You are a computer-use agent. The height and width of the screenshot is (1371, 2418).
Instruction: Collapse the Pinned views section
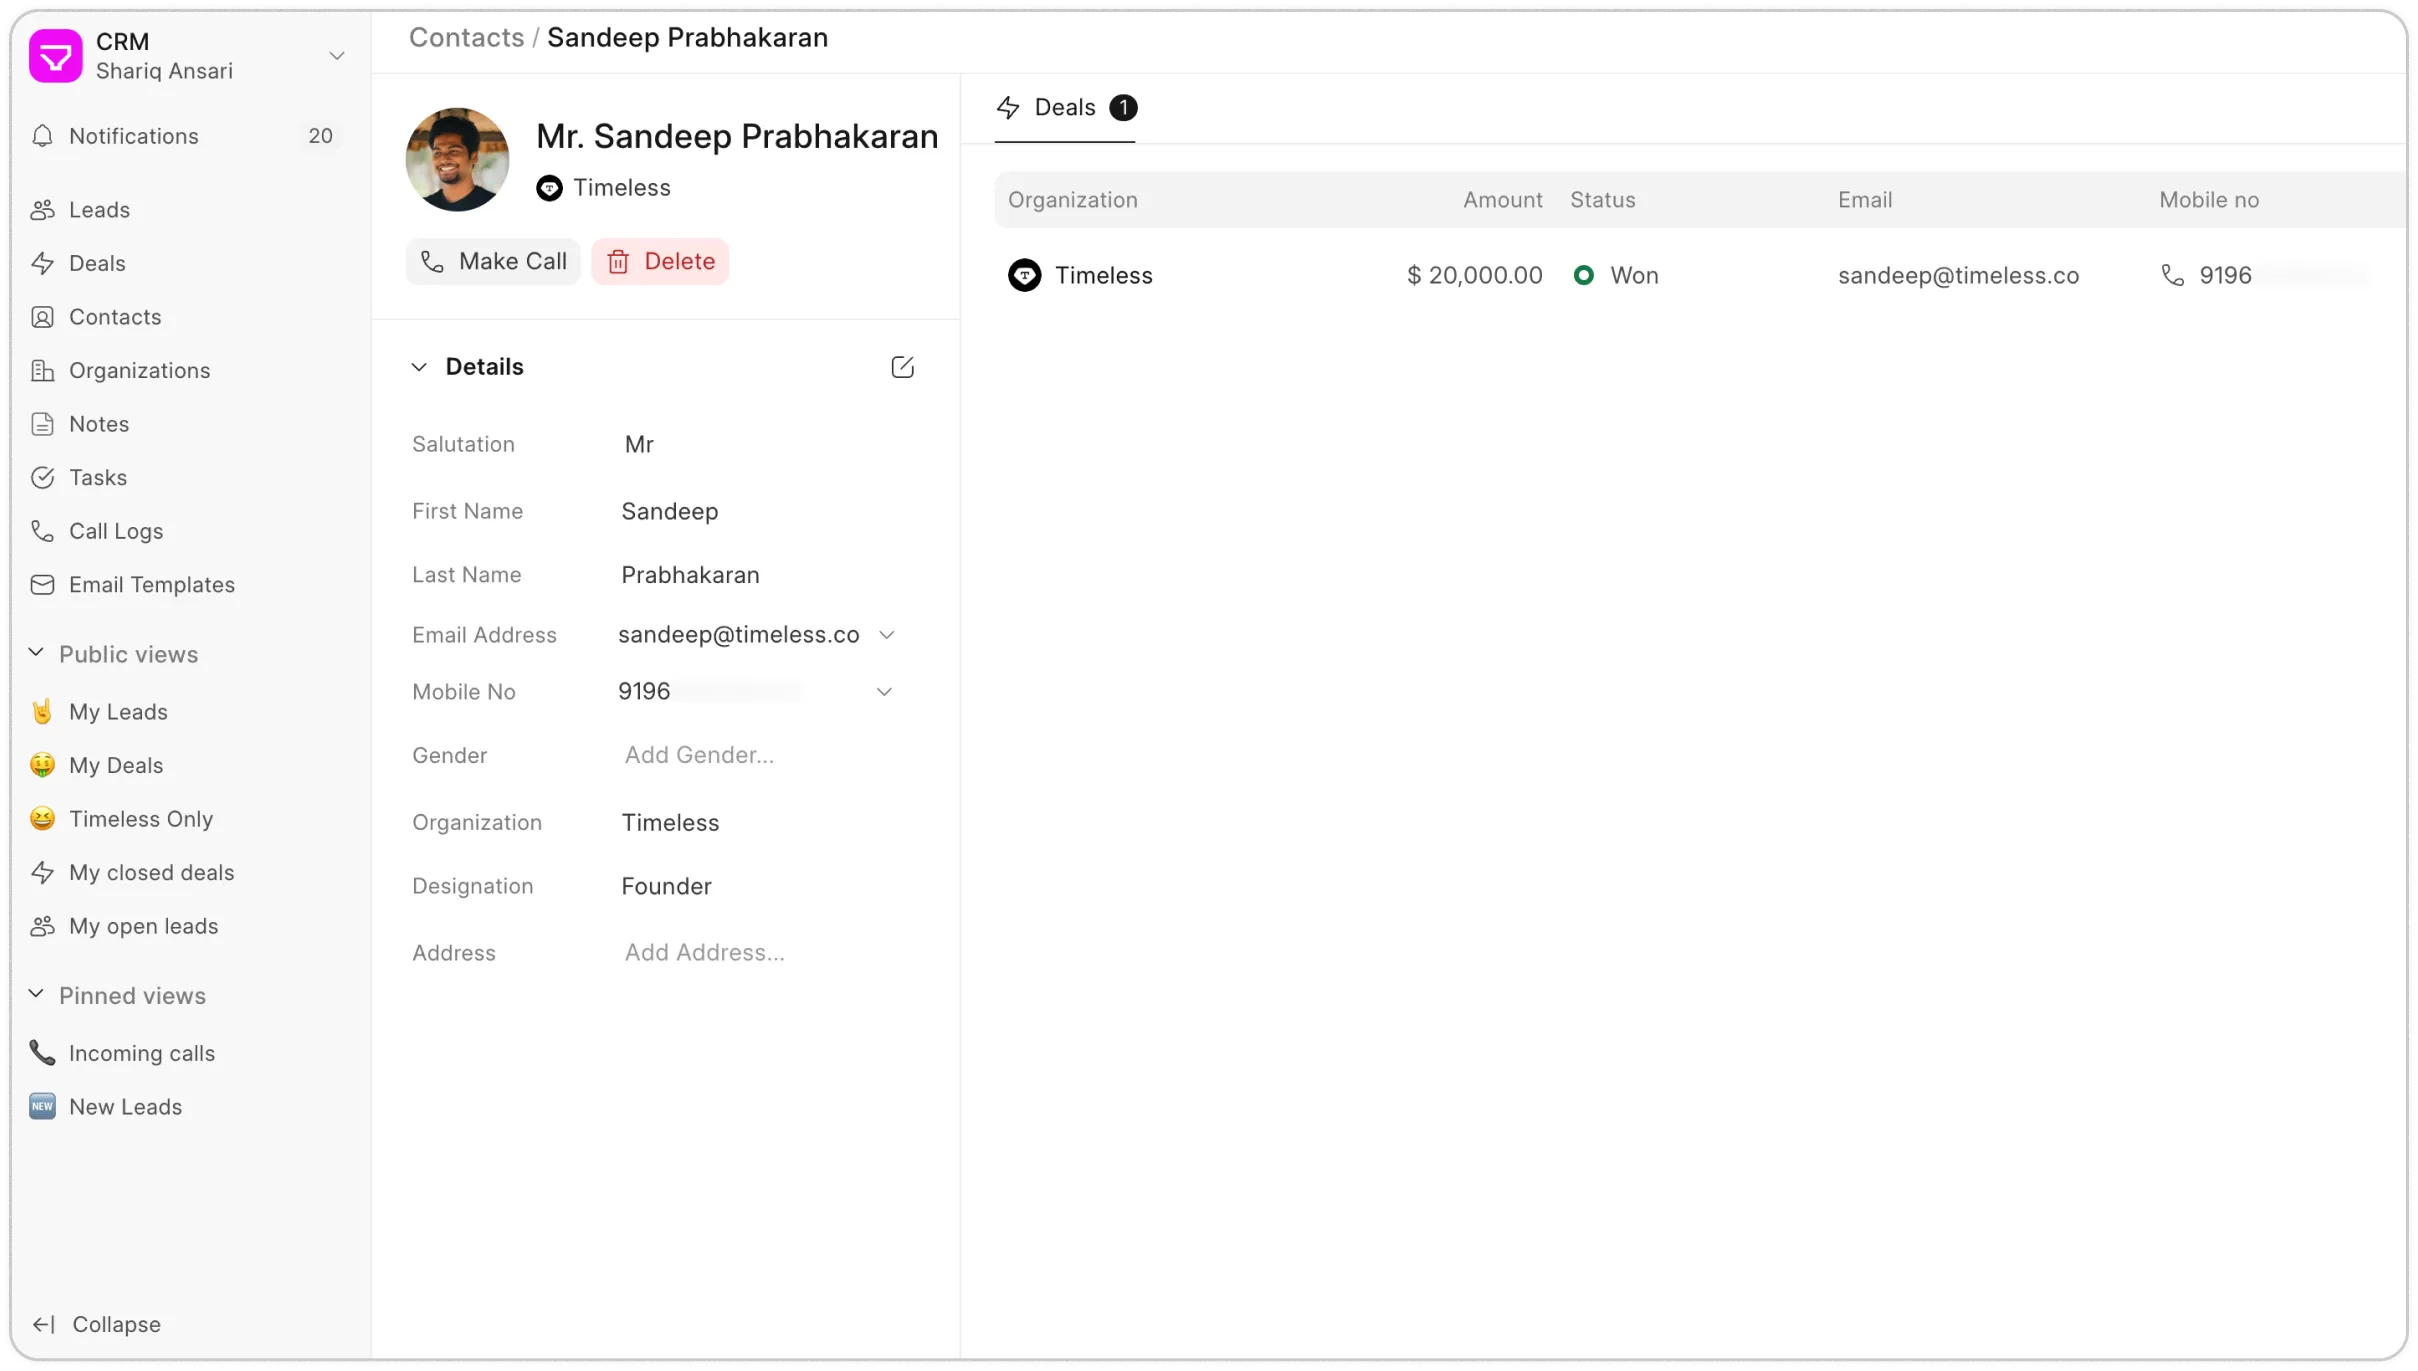click(x=36, y=994)
